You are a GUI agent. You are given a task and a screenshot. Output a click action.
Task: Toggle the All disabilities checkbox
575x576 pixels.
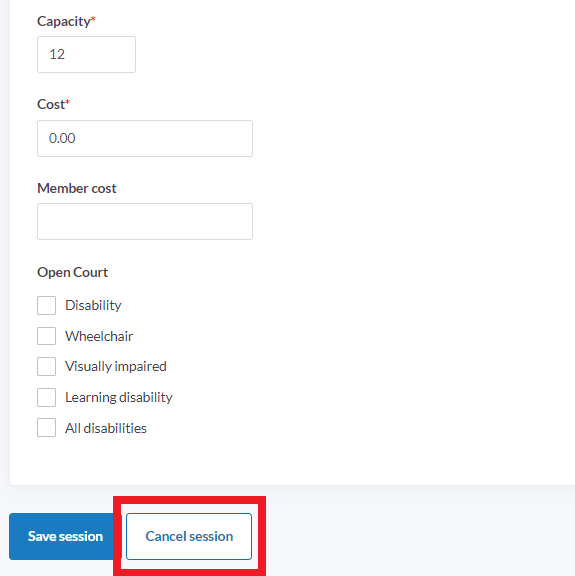pos(46,428)
